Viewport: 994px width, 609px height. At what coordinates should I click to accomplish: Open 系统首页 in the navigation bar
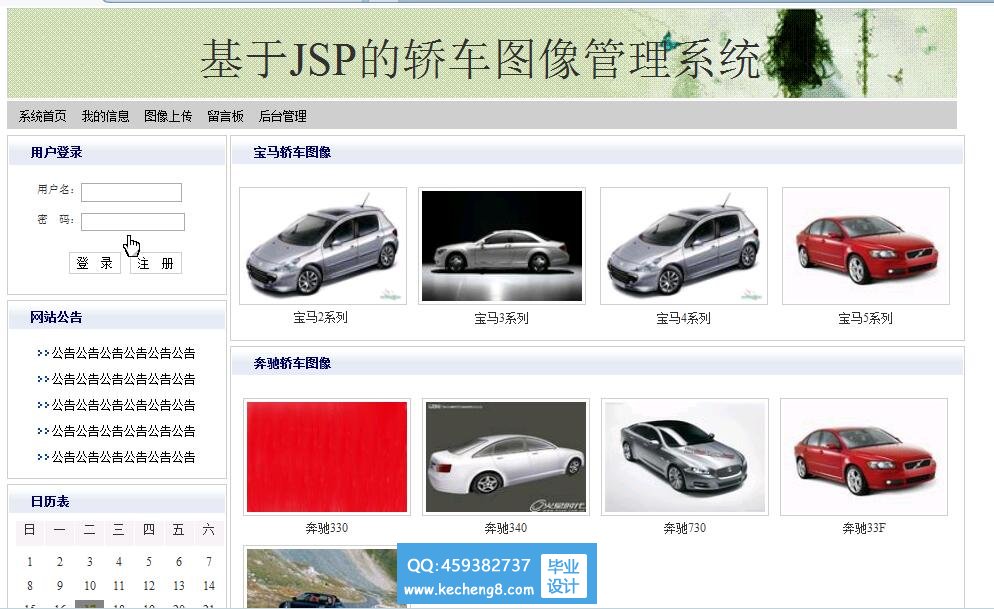42,116
